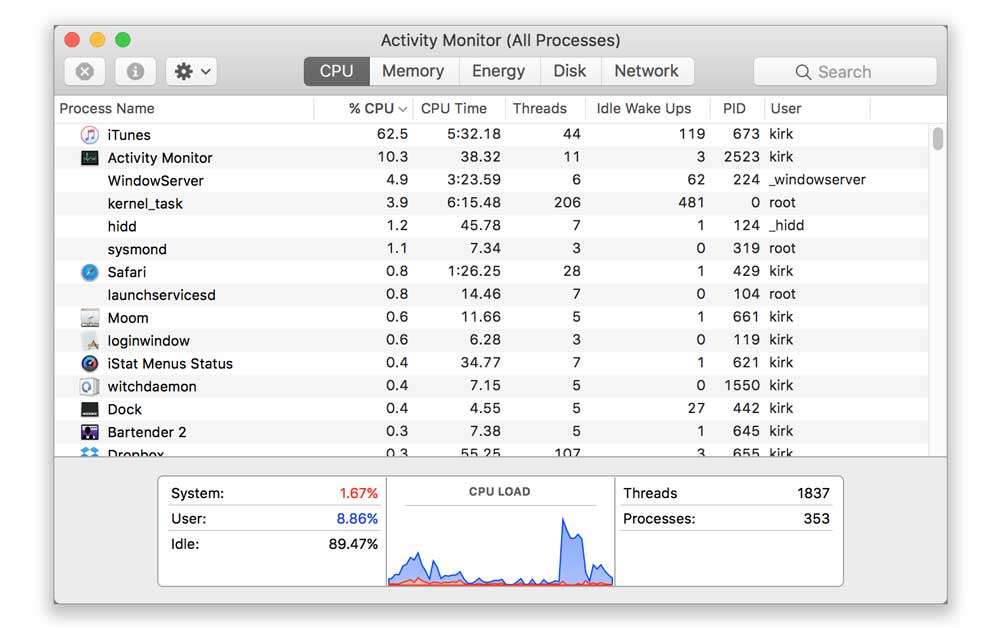
Task: Click the red close window button
Action: pos(72,40)
